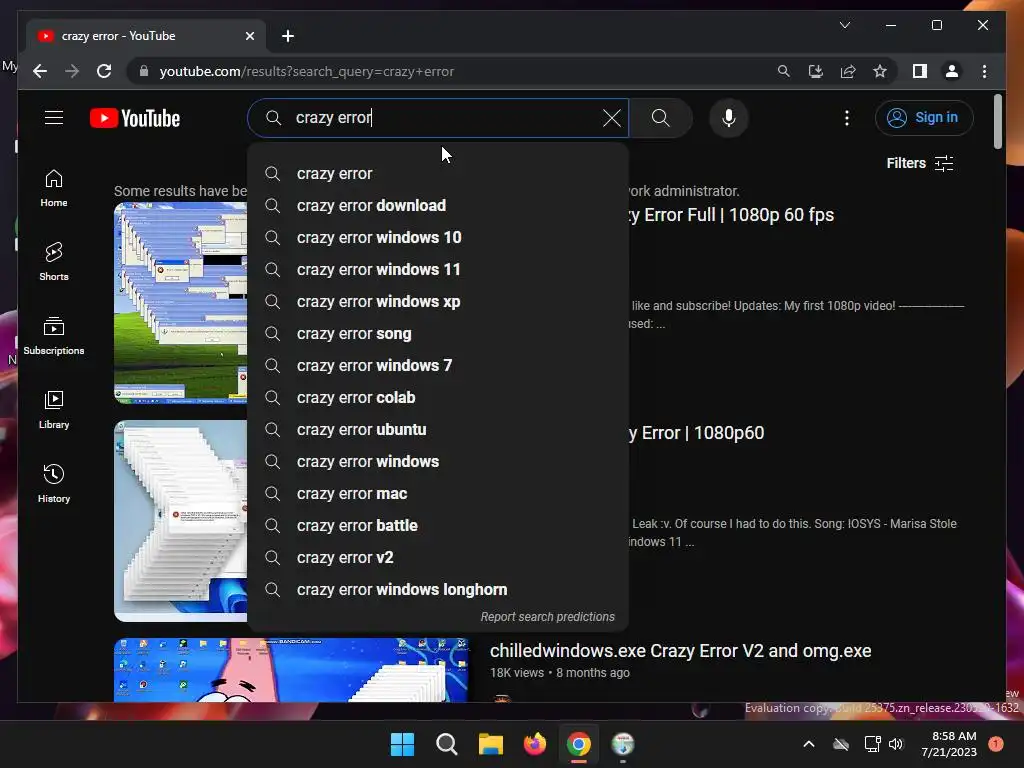Select the crazy error - YouTube tab
Viewport: 1024px width, 768px height.
click(146, 36)
